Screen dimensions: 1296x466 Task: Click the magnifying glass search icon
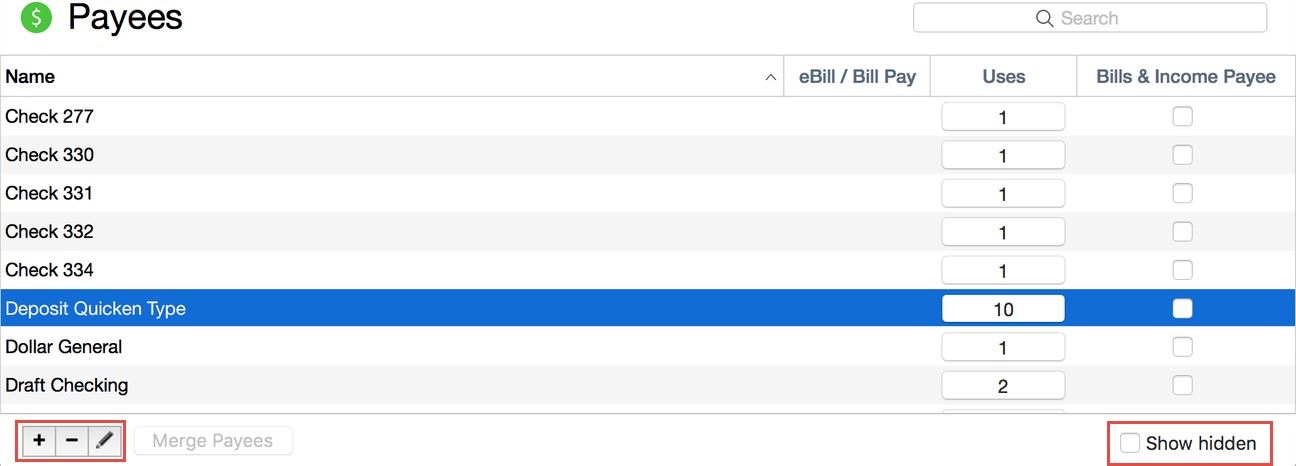pyautogui.click(x=1044, y=18)
